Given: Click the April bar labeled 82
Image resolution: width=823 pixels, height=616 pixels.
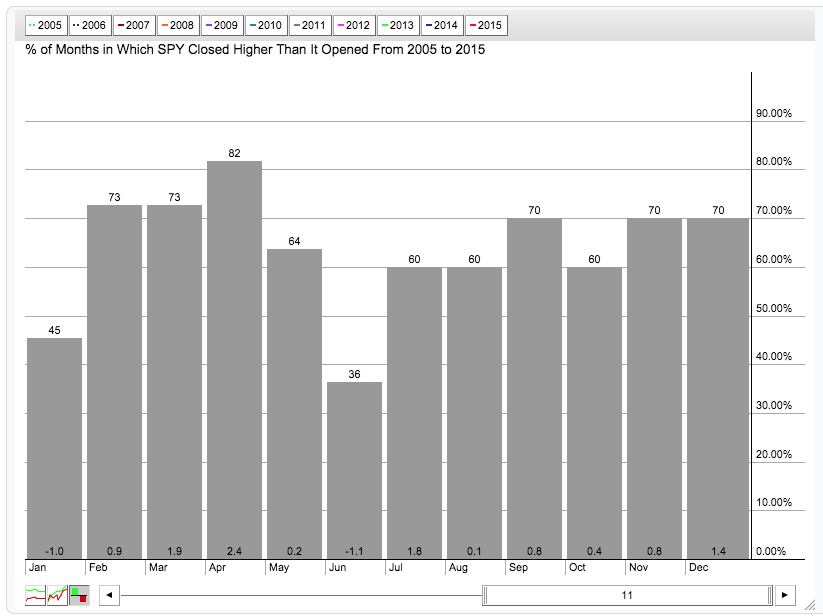Looking at the screenshot, I should click(235, 359).
